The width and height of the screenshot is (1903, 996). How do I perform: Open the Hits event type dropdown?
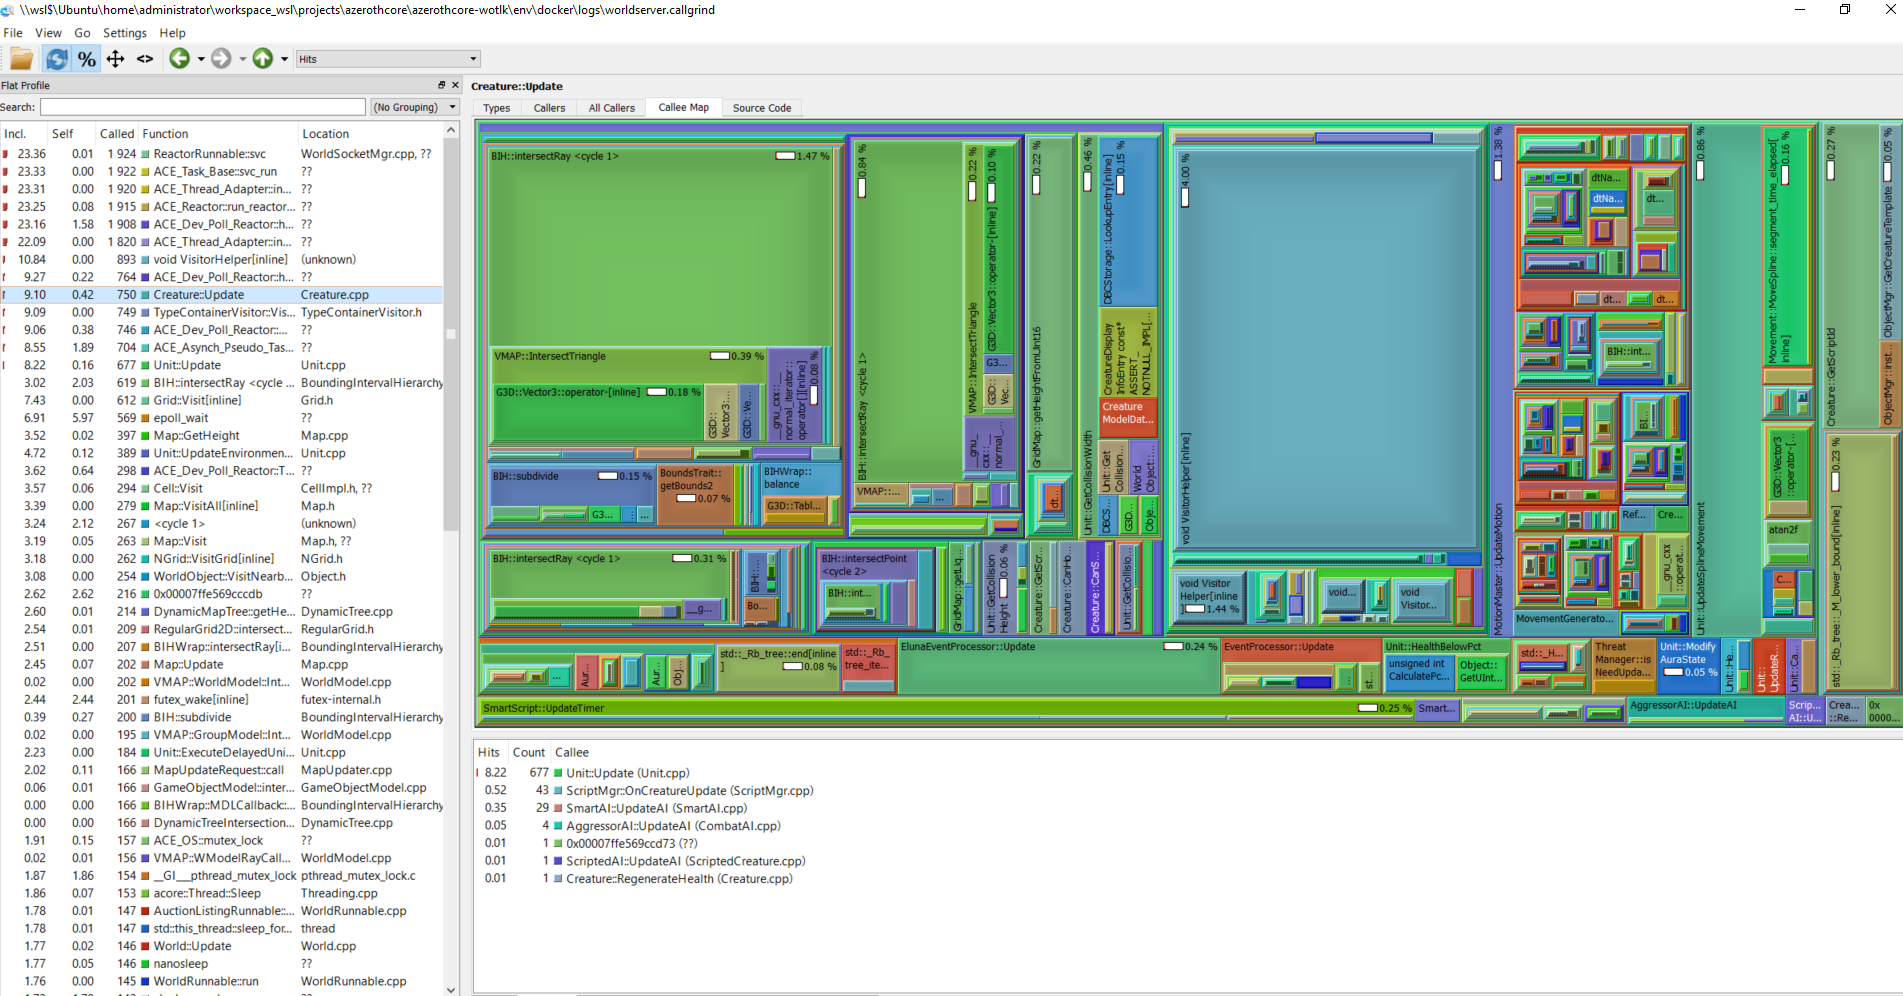pos(388,59)
